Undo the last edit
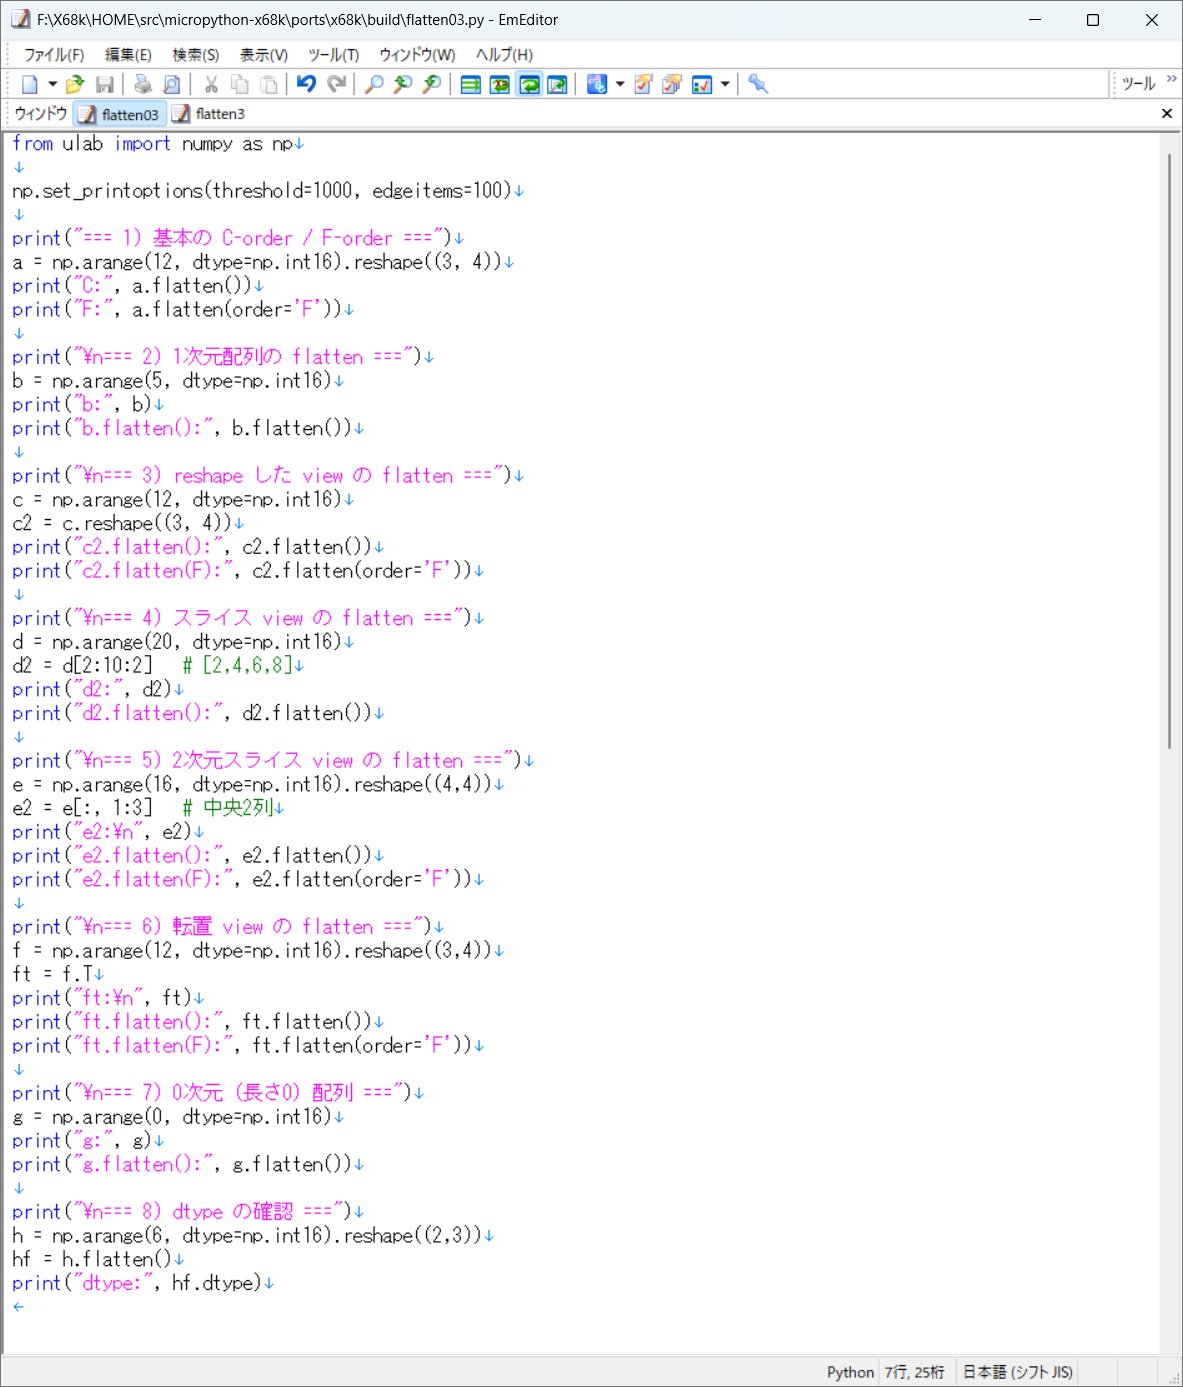Screen dimensions: 1183x1387 (307, 85)
